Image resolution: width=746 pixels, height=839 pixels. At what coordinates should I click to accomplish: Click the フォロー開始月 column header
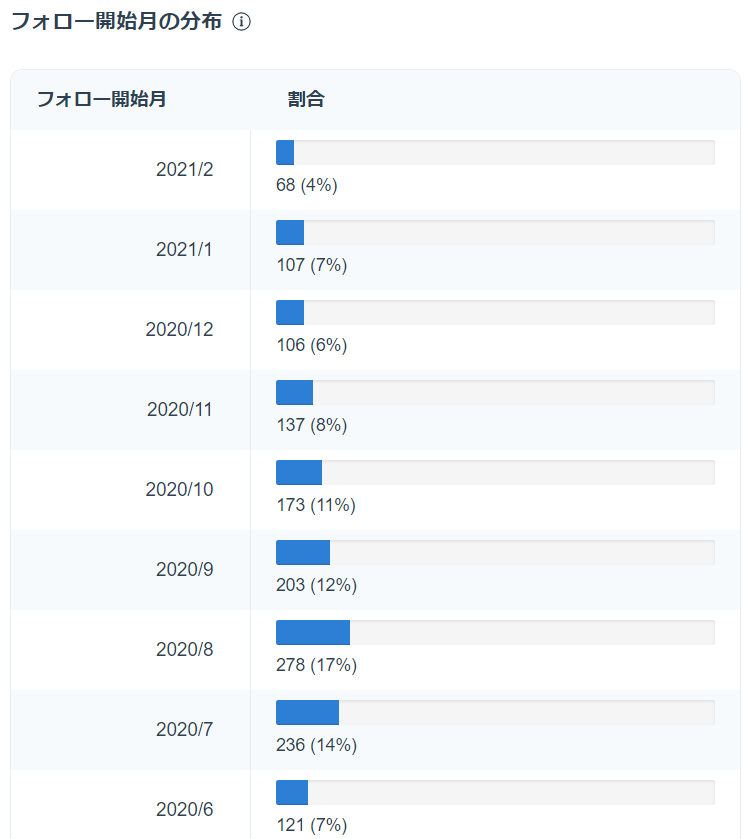[102, 99]
